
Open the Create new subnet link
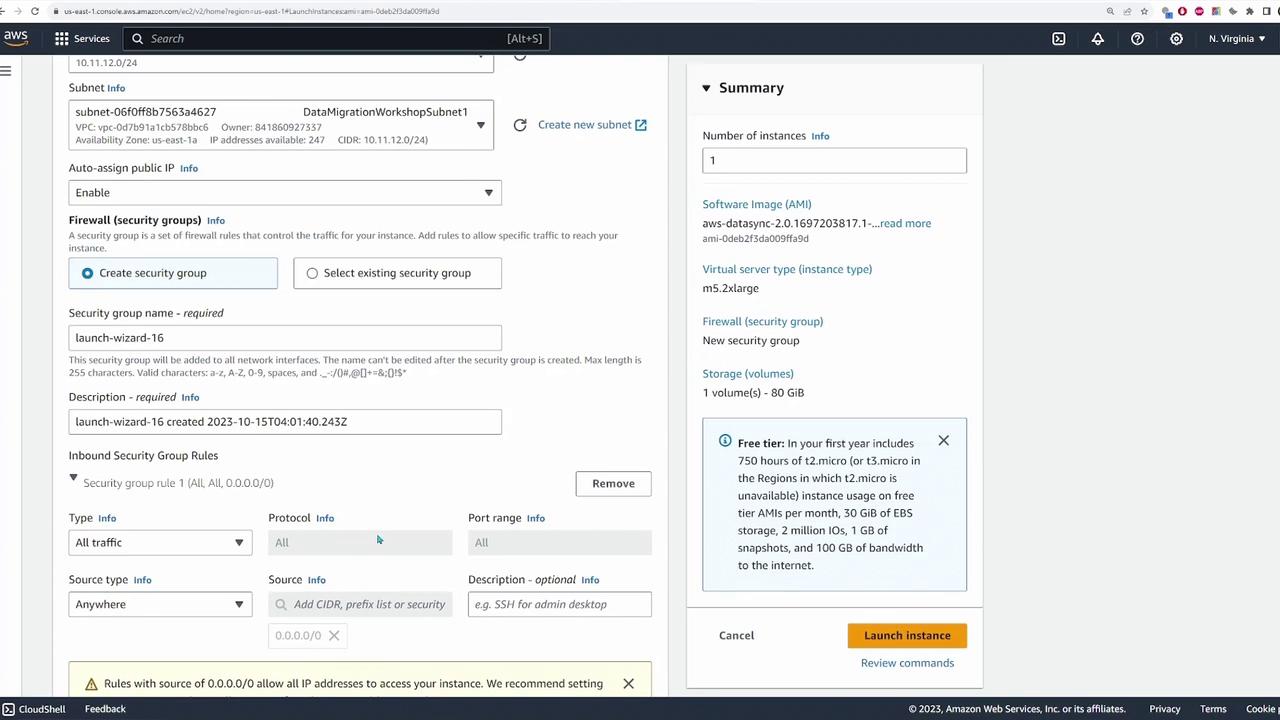click(592, 125)
